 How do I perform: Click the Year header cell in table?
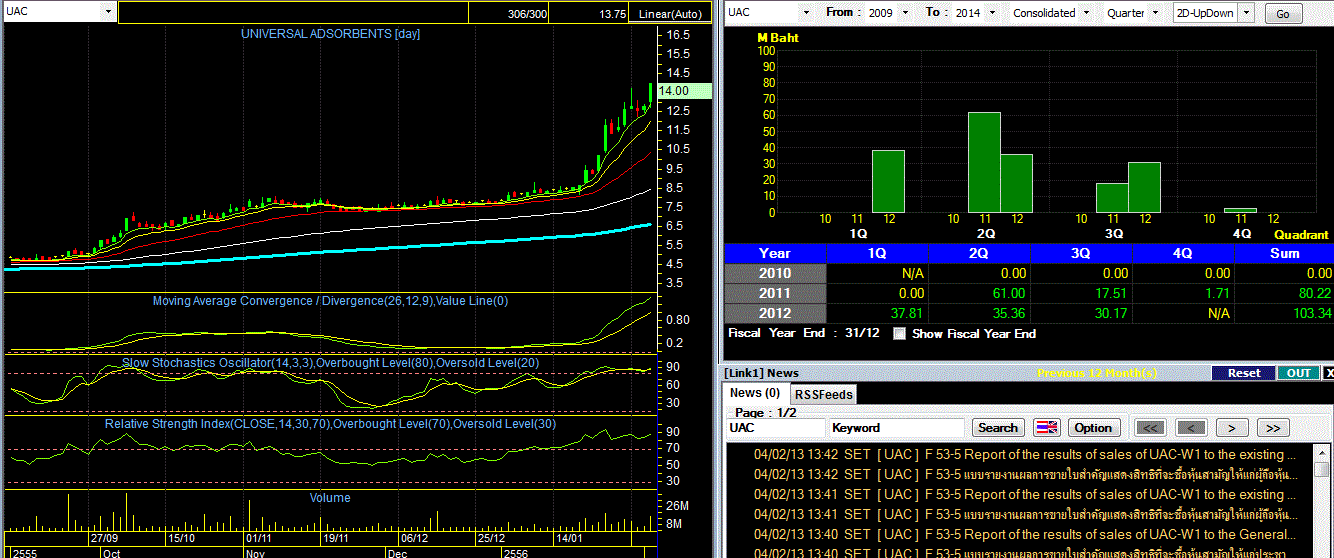click(x=775, y=253)
